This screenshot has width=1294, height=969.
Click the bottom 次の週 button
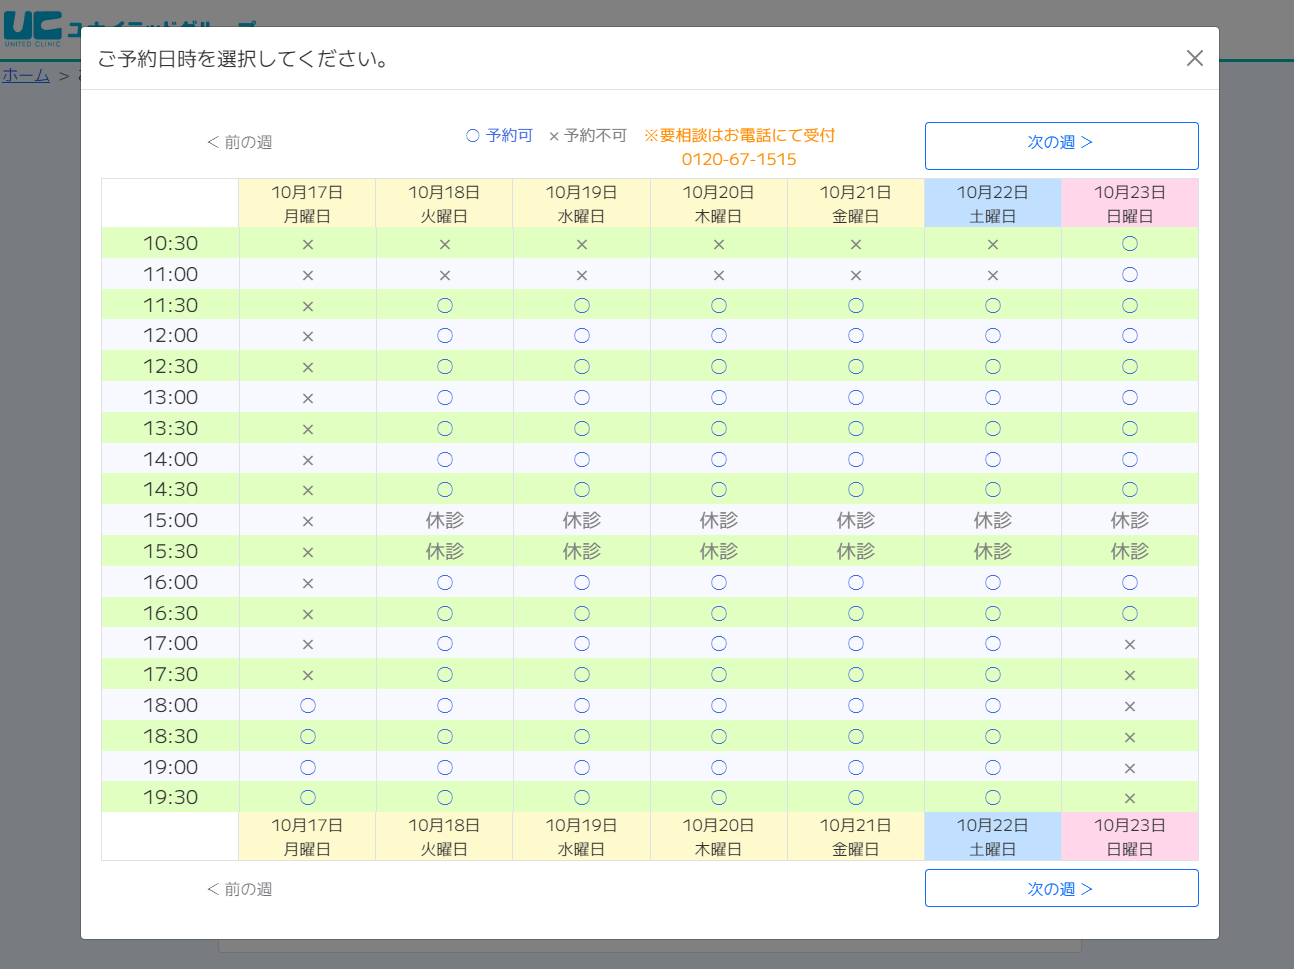(1061, 888)
